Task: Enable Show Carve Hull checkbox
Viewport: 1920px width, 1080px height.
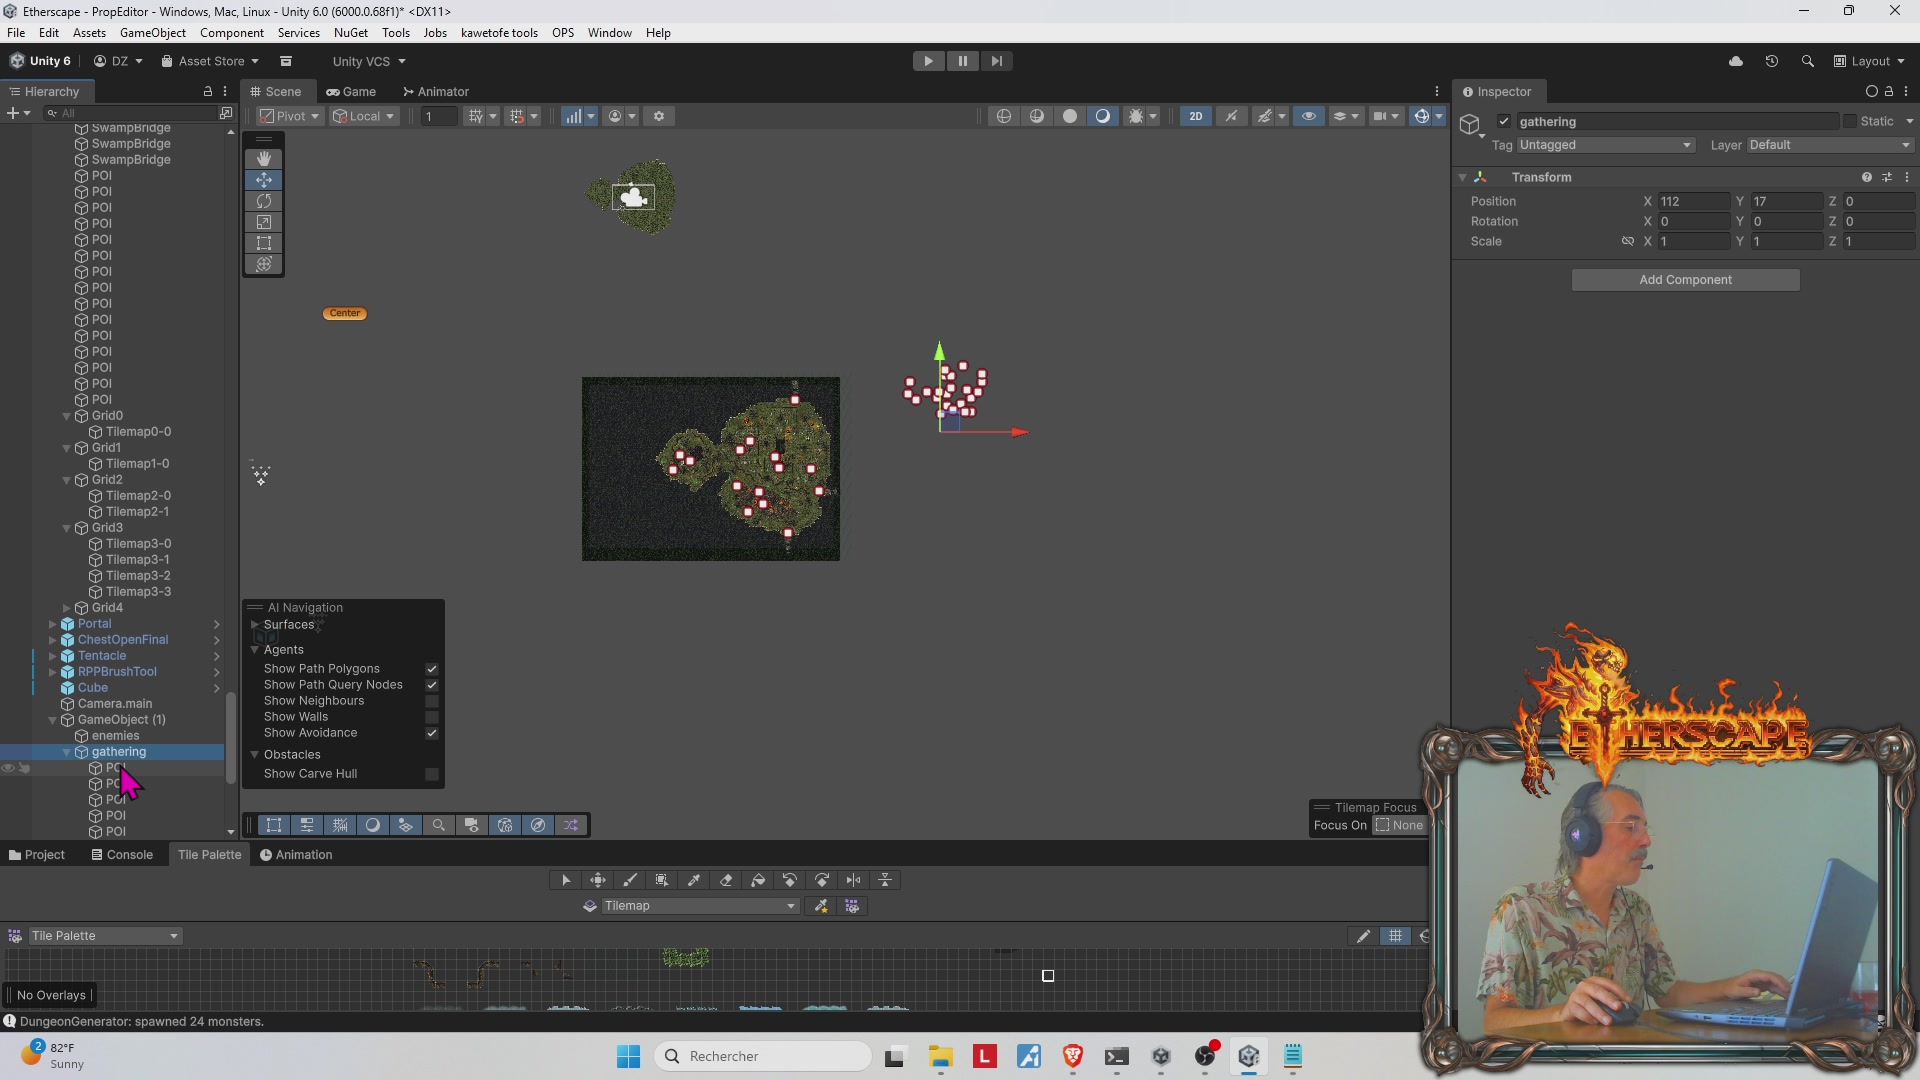Action: 432,774
